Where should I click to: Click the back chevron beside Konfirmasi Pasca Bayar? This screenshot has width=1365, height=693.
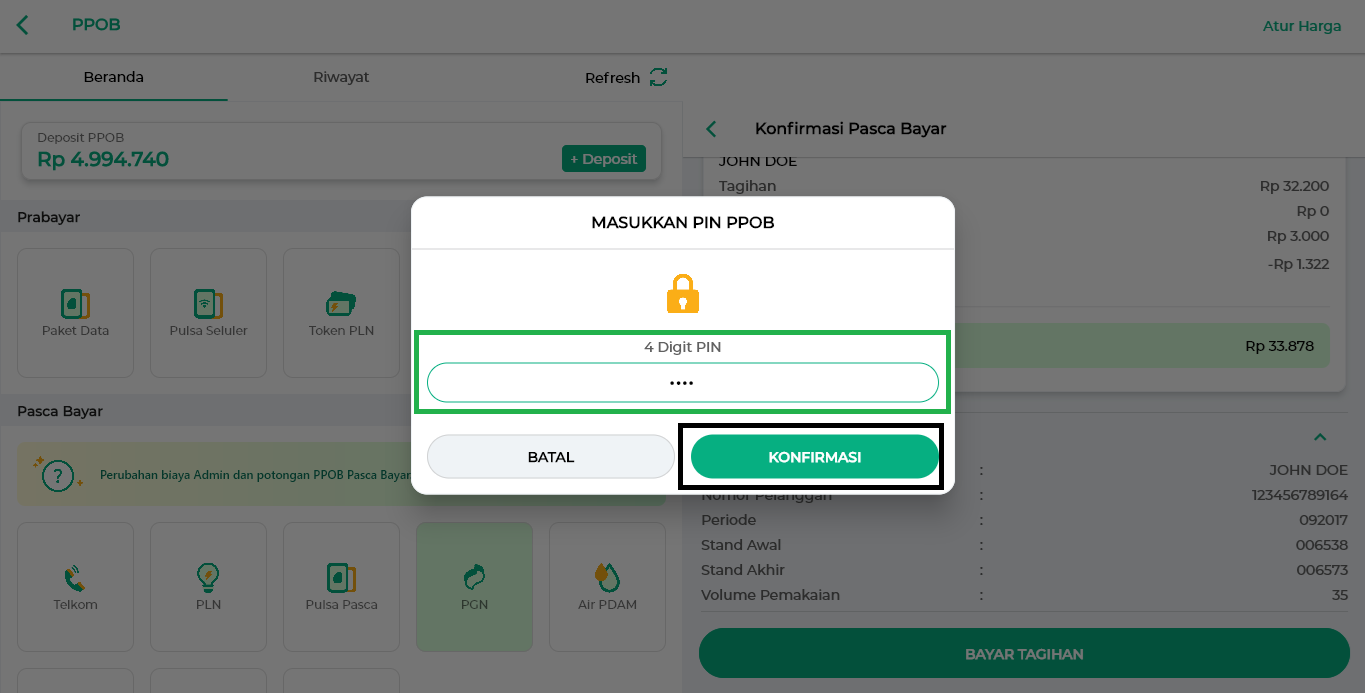tap(712, 129)
